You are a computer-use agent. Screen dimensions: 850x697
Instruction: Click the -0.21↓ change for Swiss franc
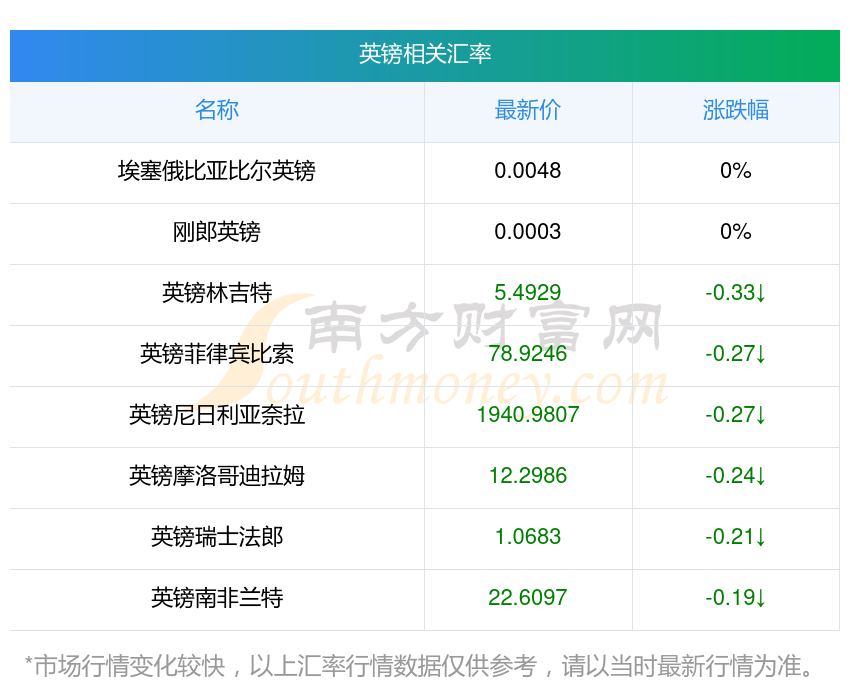[x=736, y=536]
